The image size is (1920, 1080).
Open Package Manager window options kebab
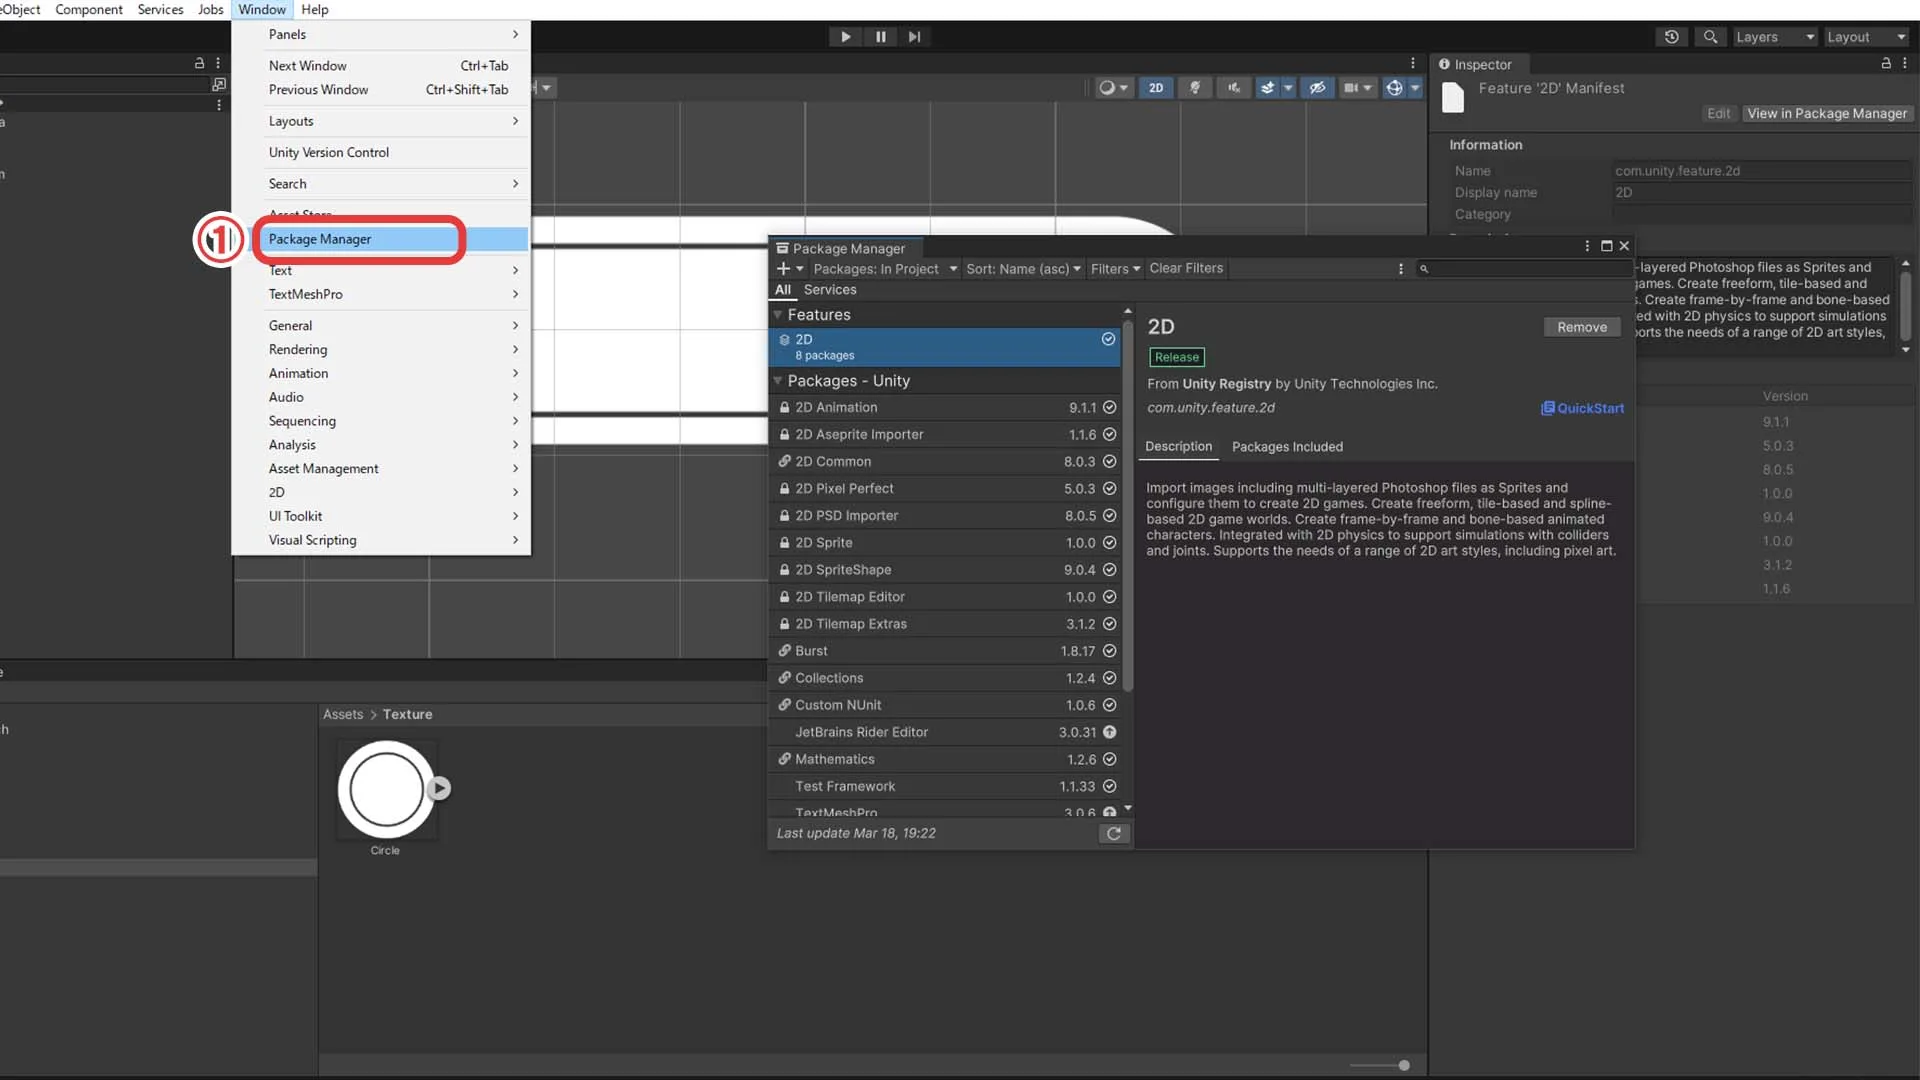tap(1587, 246)
